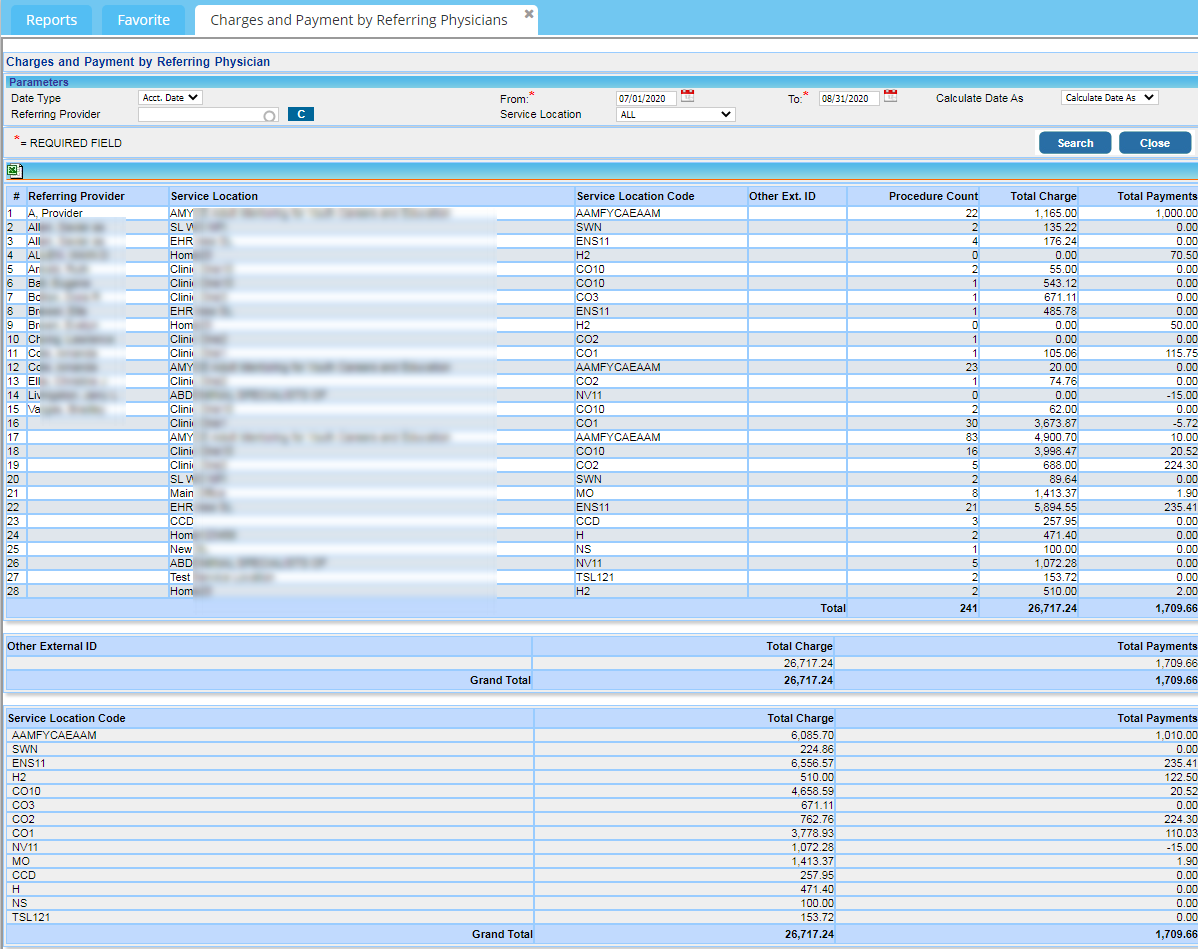
Task: Switch to the Favorite tab
Action: click(143, 20)
